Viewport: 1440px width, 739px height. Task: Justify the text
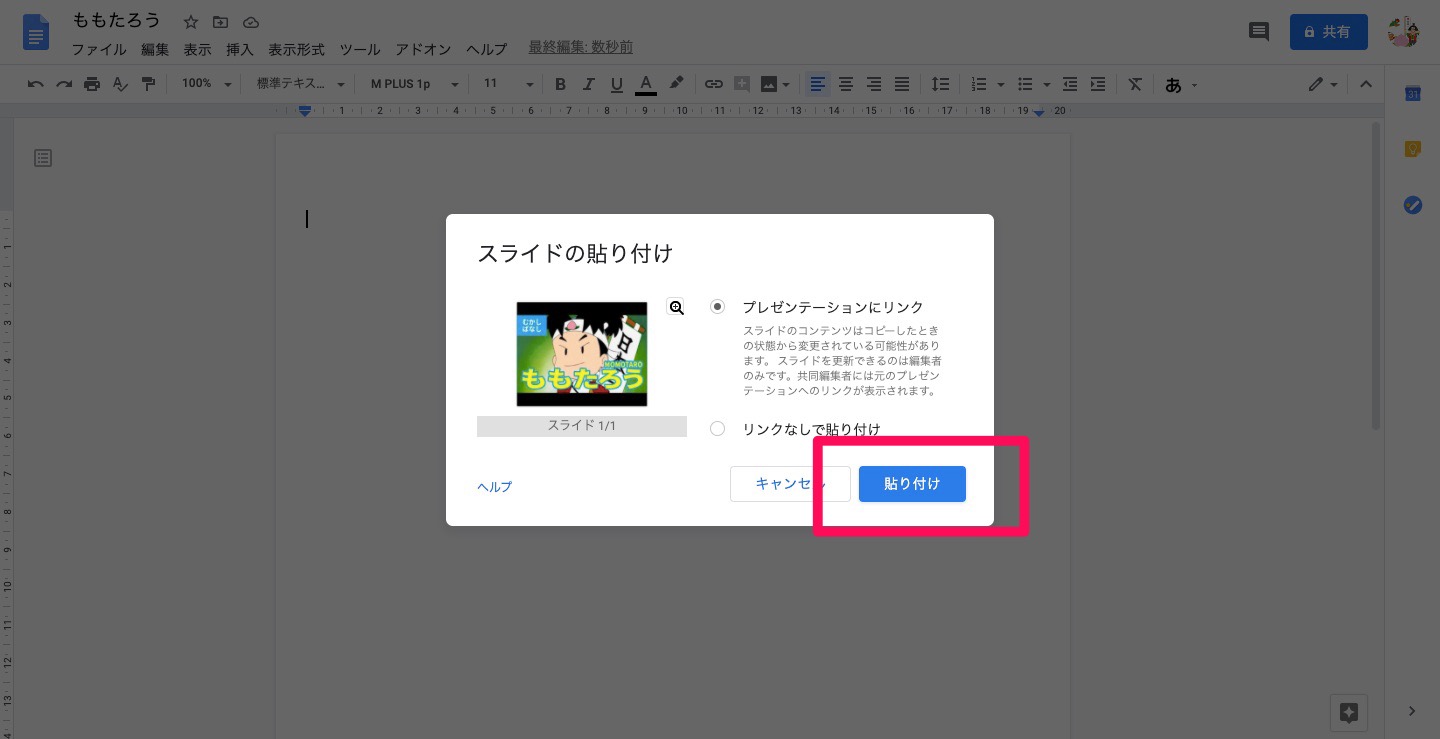click(902, 84)
